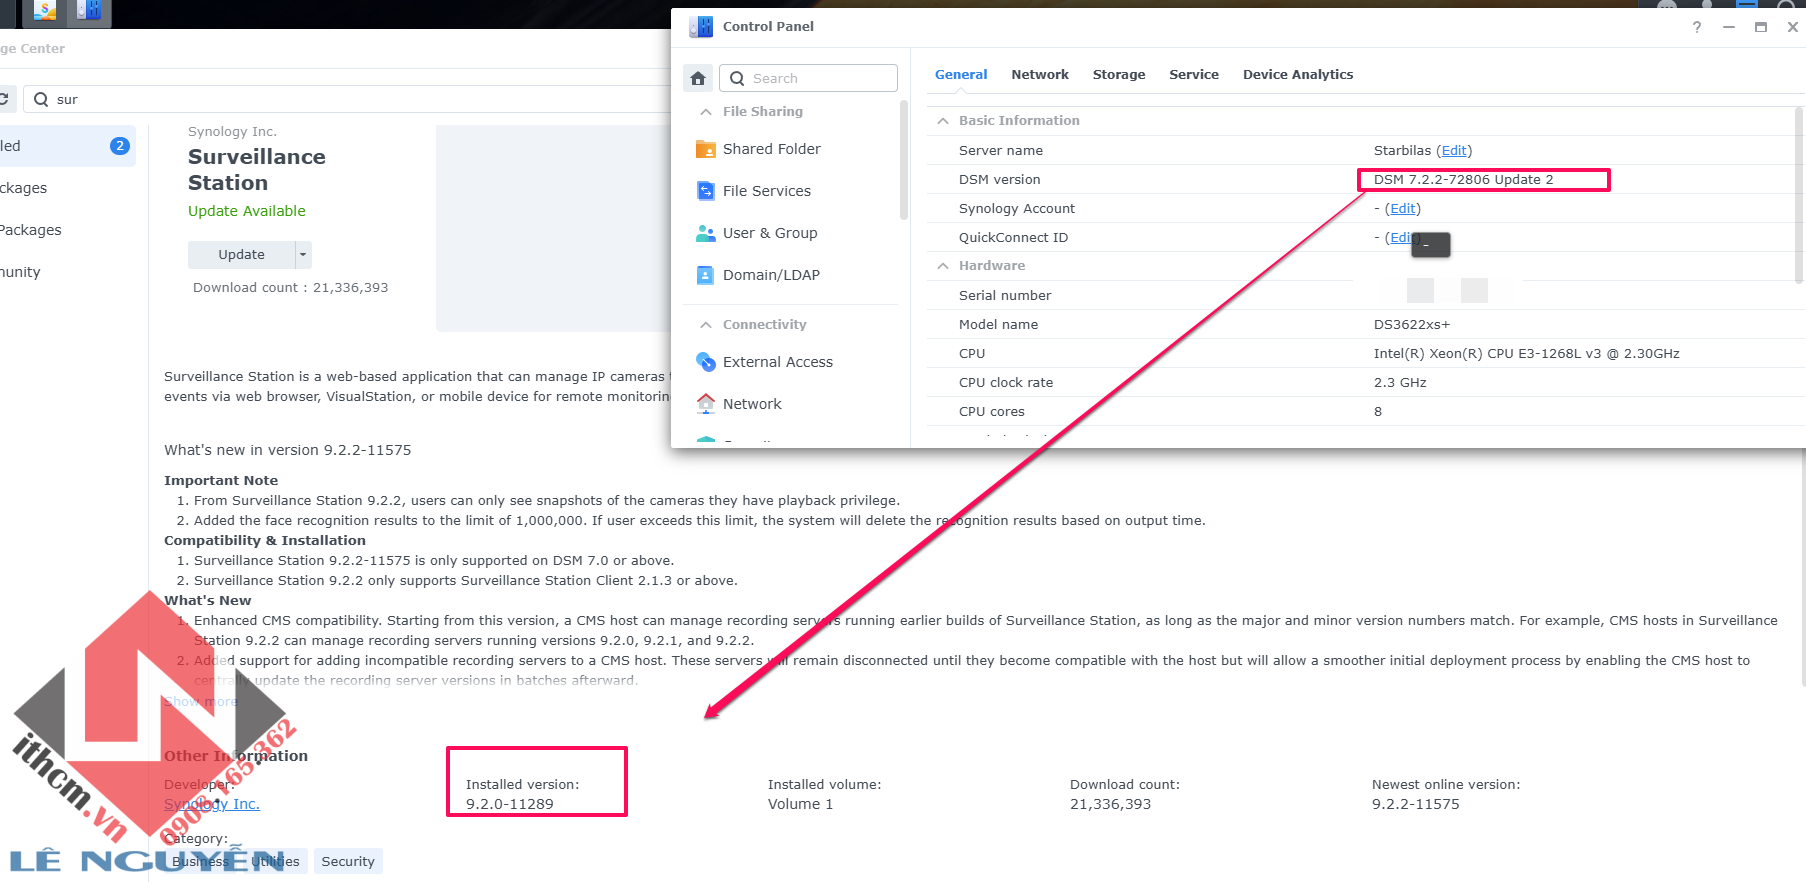1806x882 pixels.
Task: Open File Services settings
Action: pos(767,191)
